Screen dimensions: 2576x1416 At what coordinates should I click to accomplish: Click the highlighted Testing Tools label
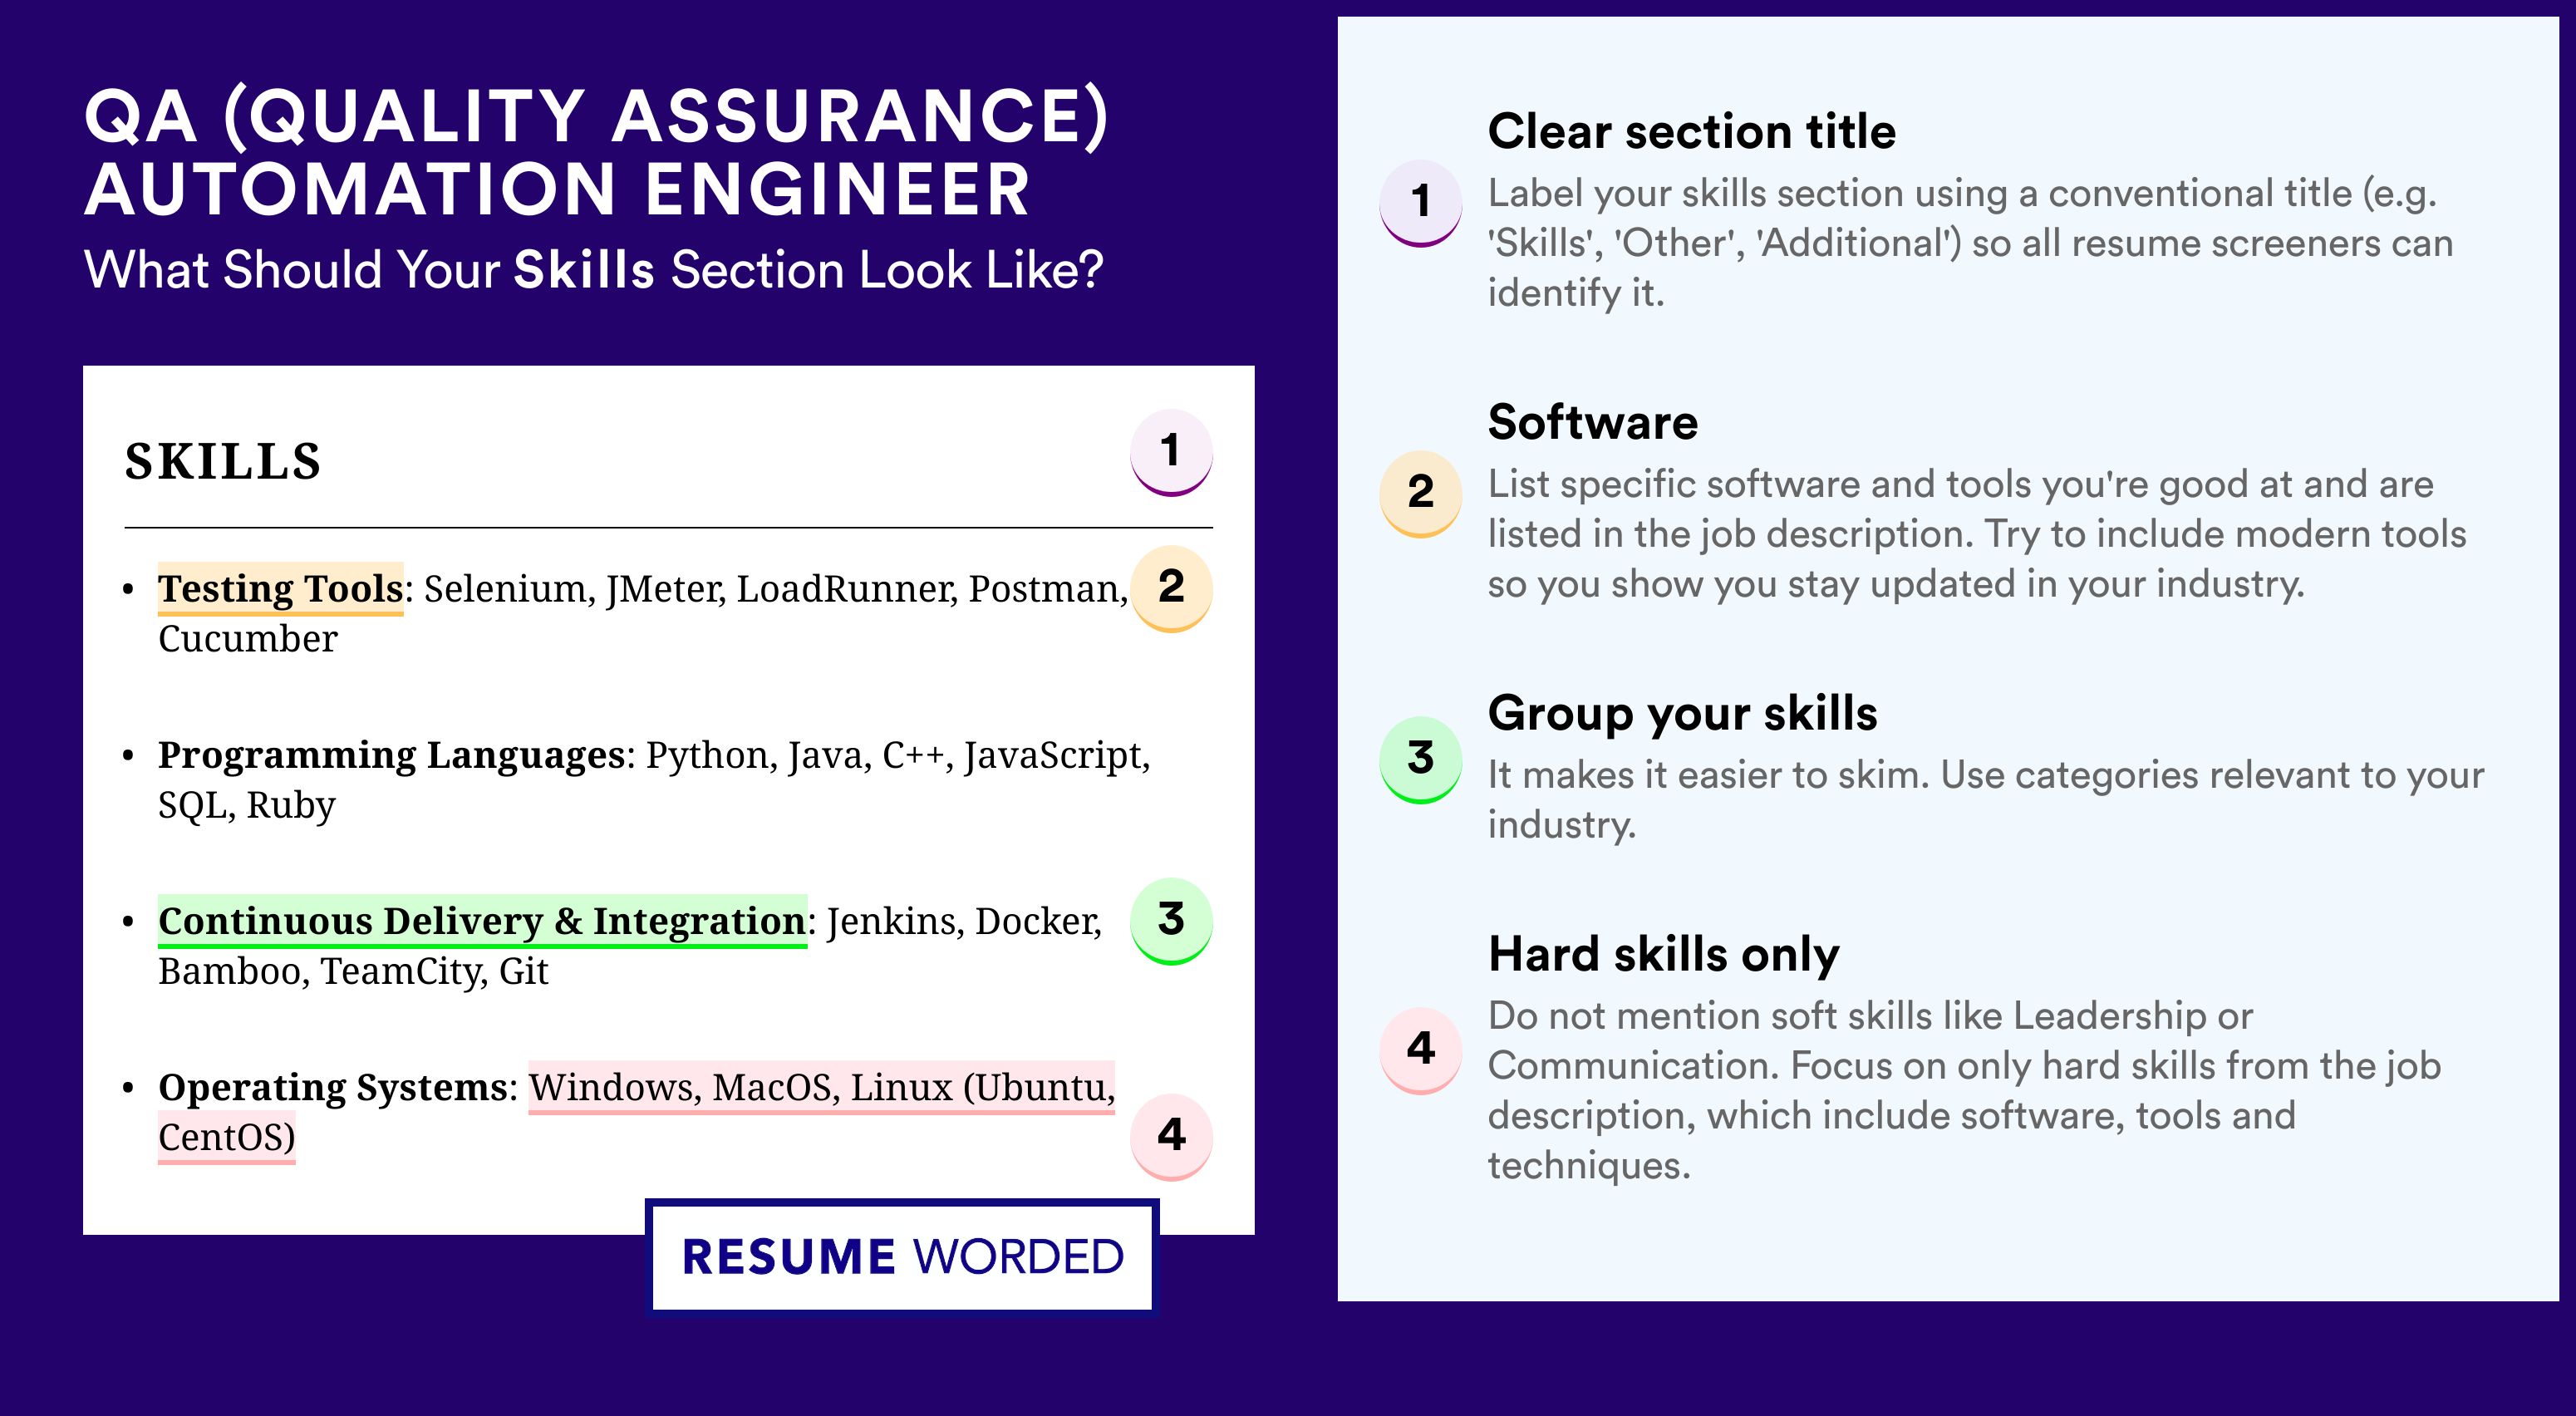click(281, 588)
